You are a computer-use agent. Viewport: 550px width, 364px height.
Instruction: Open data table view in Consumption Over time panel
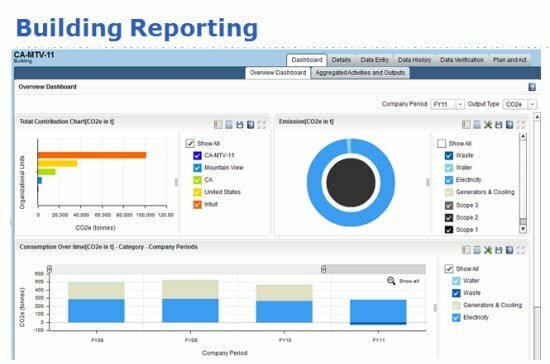(477, 250)
